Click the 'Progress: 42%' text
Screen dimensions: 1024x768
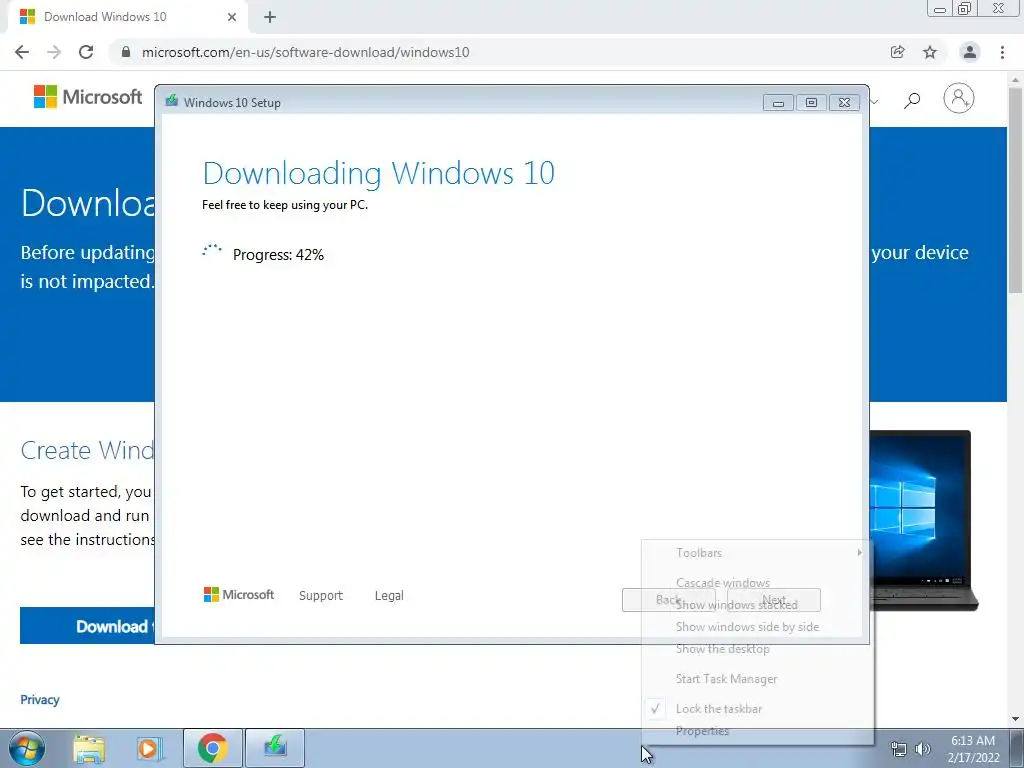click(278, 255)
